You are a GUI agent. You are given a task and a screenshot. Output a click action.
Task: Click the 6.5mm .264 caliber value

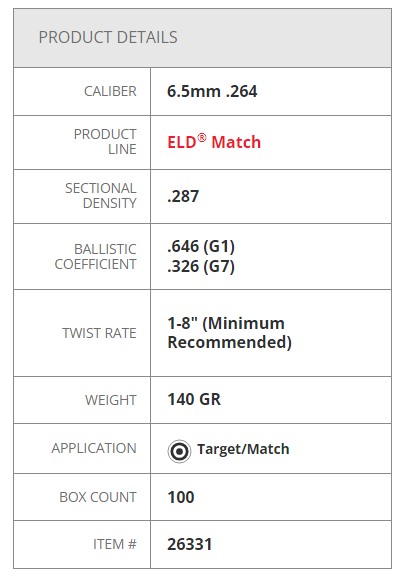pyautogui.click(x=212, y=91)
